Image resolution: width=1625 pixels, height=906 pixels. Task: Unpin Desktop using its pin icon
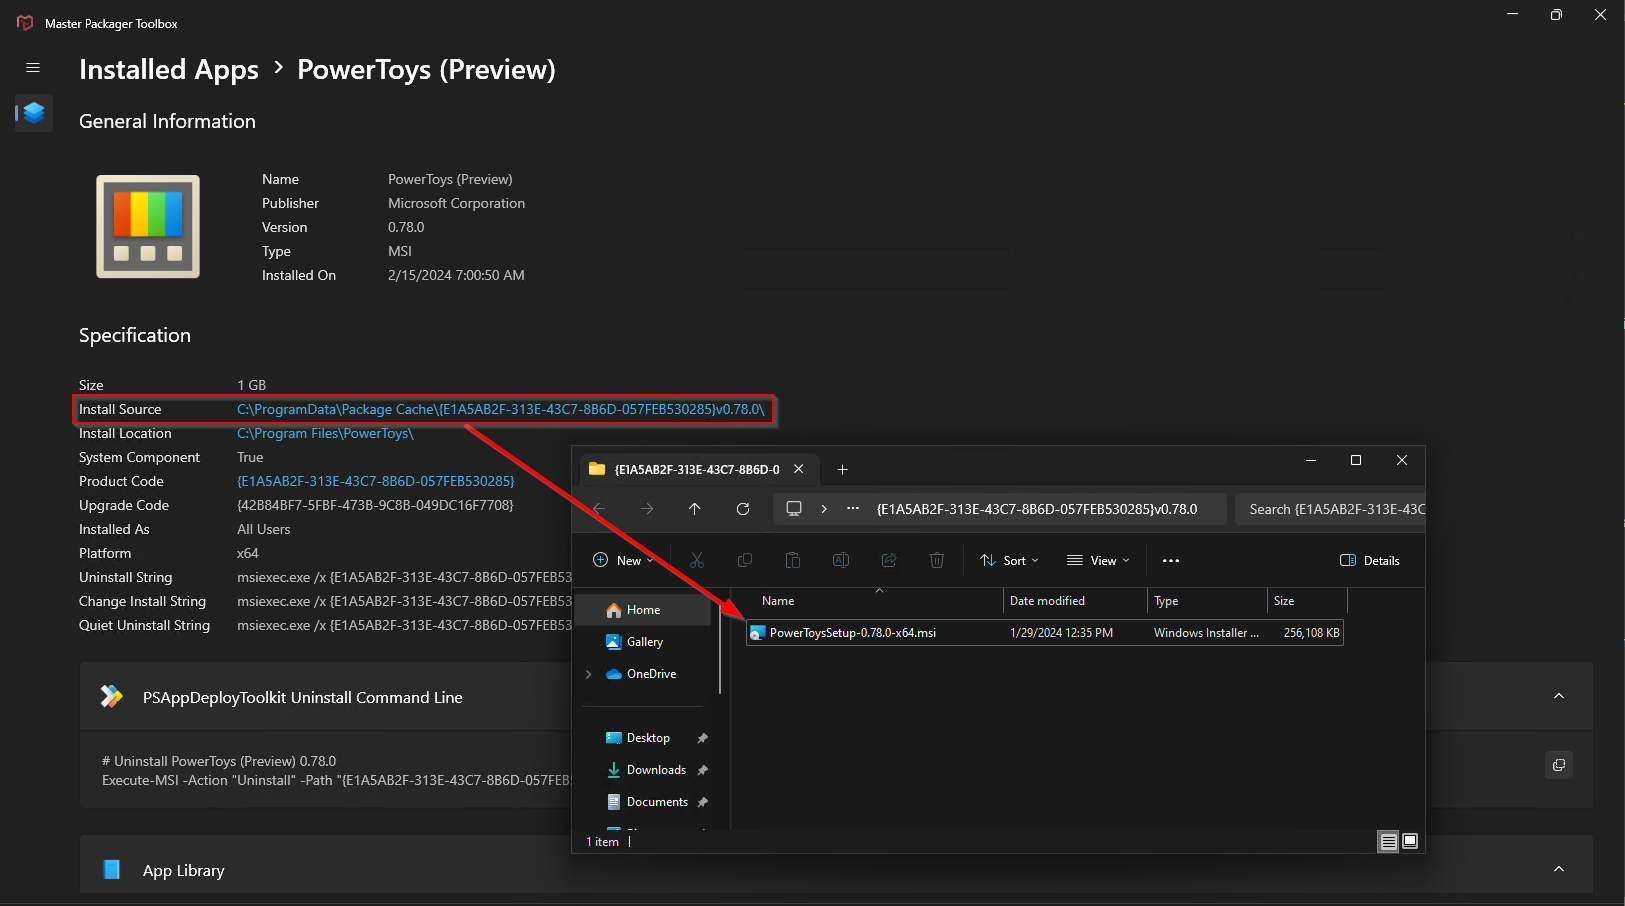703,738
